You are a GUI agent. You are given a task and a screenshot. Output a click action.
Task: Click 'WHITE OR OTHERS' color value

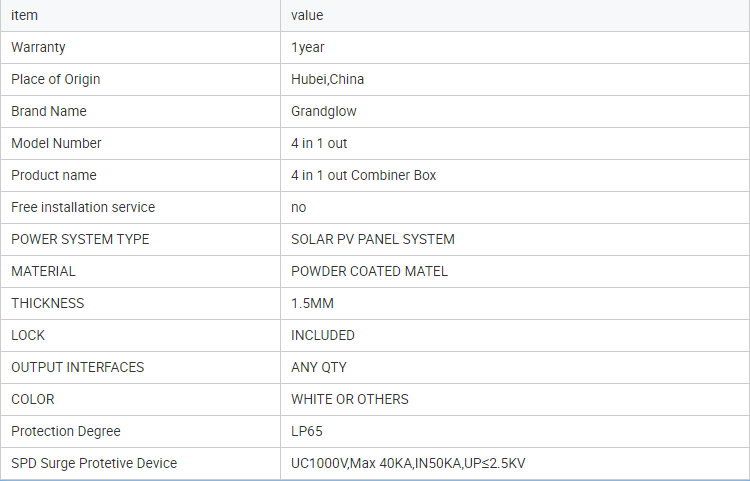tap(350, 400)
